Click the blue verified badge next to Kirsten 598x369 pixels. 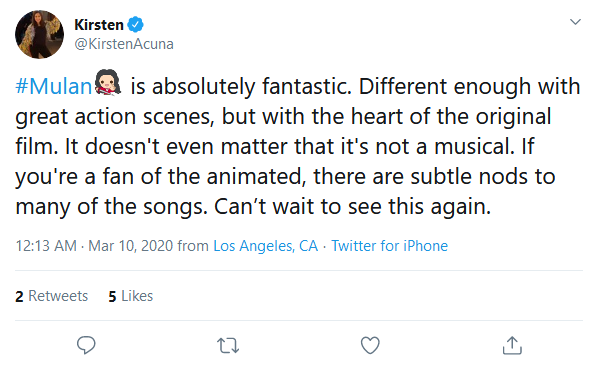tap(135, 25)
